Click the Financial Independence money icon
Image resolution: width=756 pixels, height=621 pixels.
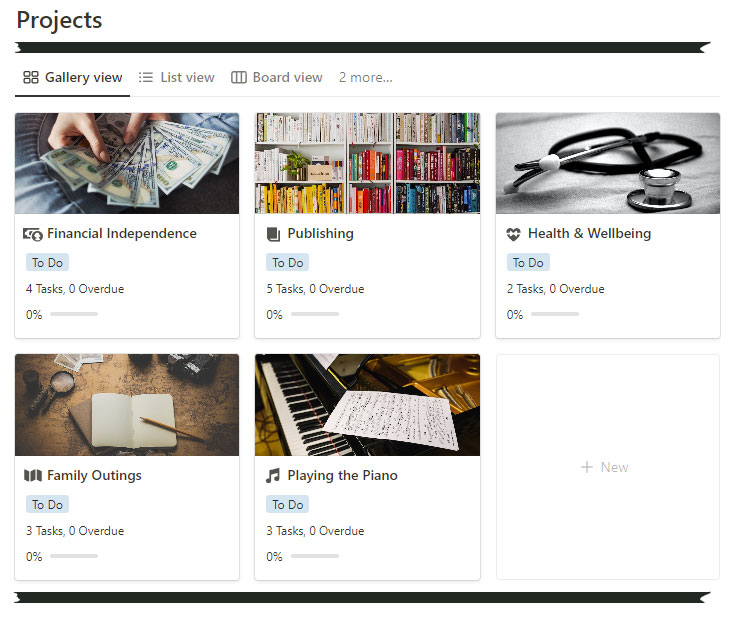(x=33, y=235)
